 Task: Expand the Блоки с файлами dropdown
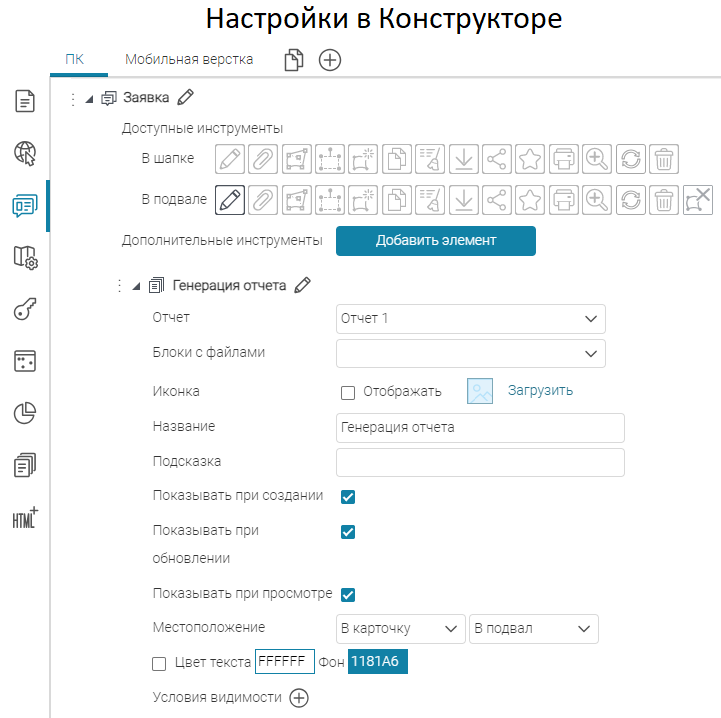(471, 353)
